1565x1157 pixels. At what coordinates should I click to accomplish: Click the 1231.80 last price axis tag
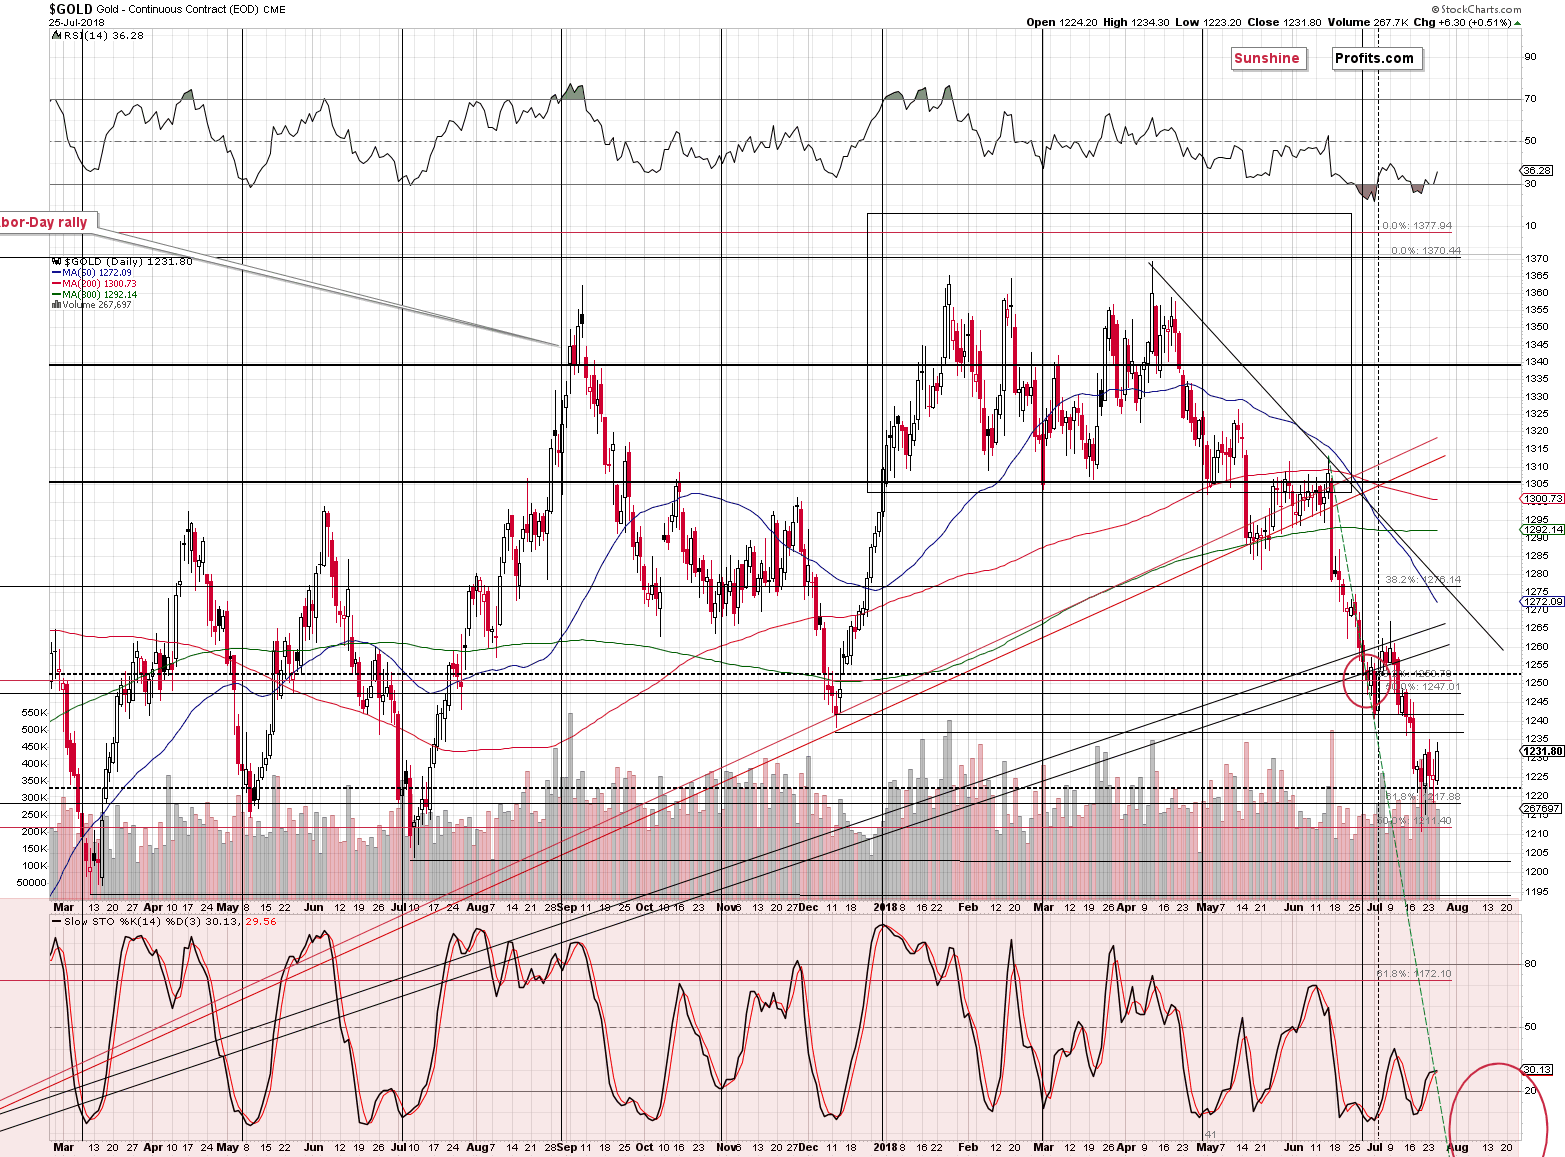point(1543,751)
